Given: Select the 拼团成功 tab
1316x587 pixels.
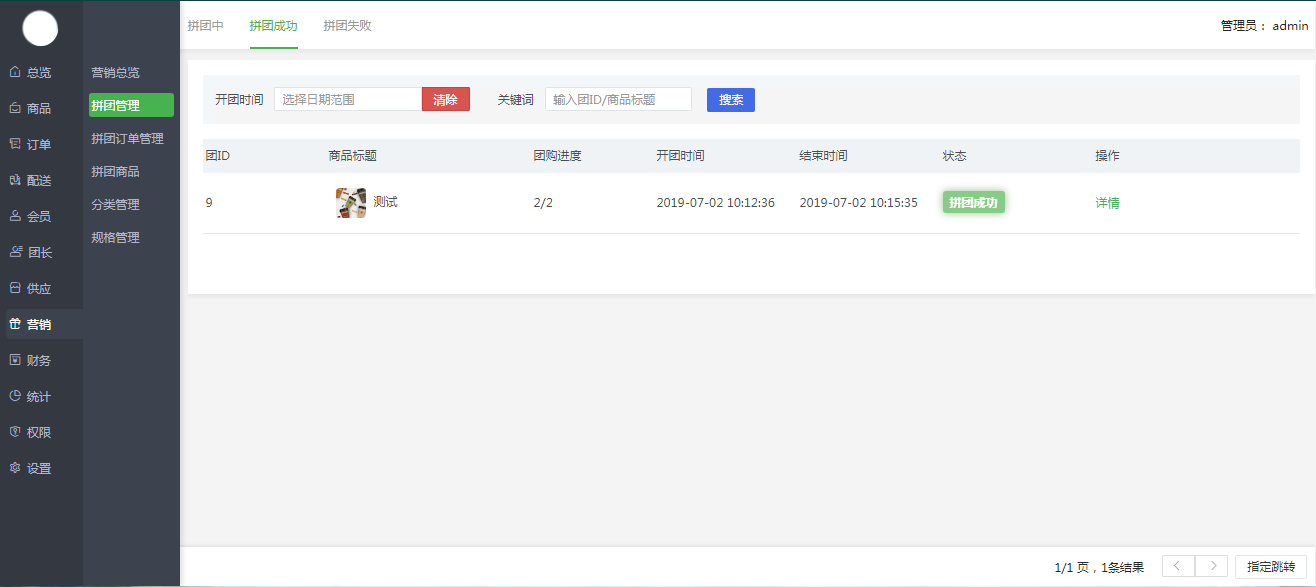Looking at the screenshot, I should pos(273,26).
